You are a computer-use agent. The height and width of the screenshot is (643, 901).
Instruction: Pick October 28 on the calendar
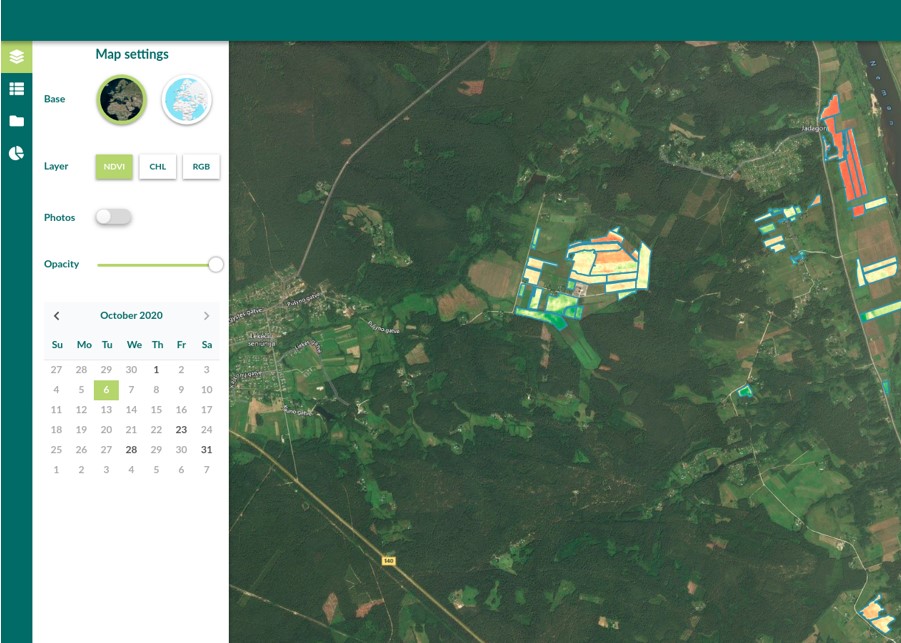point(131,450)
